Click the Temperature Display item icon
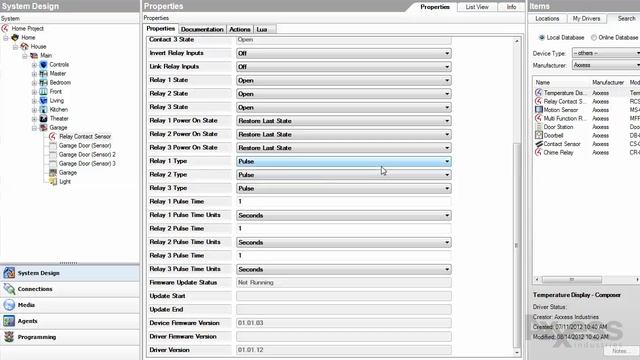Image resolution: width=640 pixels, height=360 pixels. 539,93
